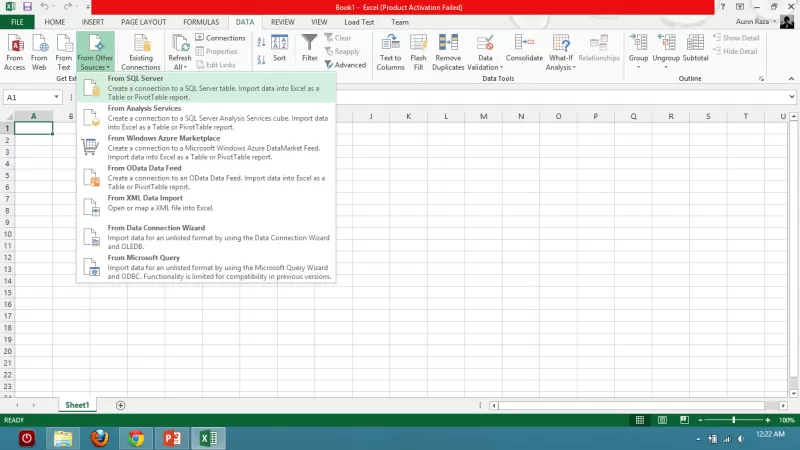Open Existing Connections

[141, 52]
